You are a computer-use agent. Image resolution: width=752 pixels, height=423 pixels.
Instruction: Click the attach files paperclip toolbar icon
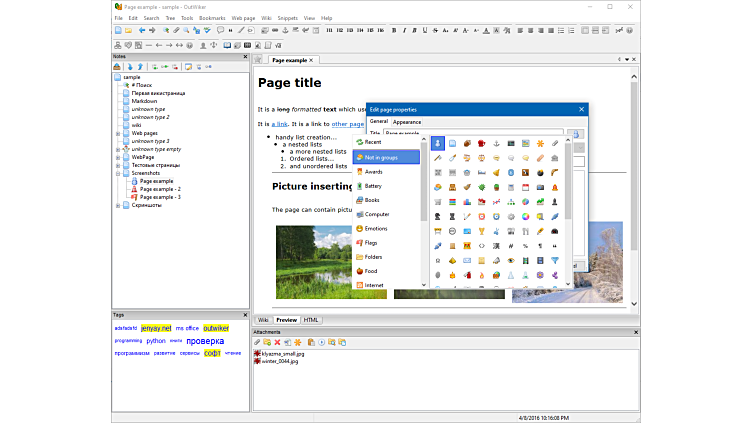[176, 30]
